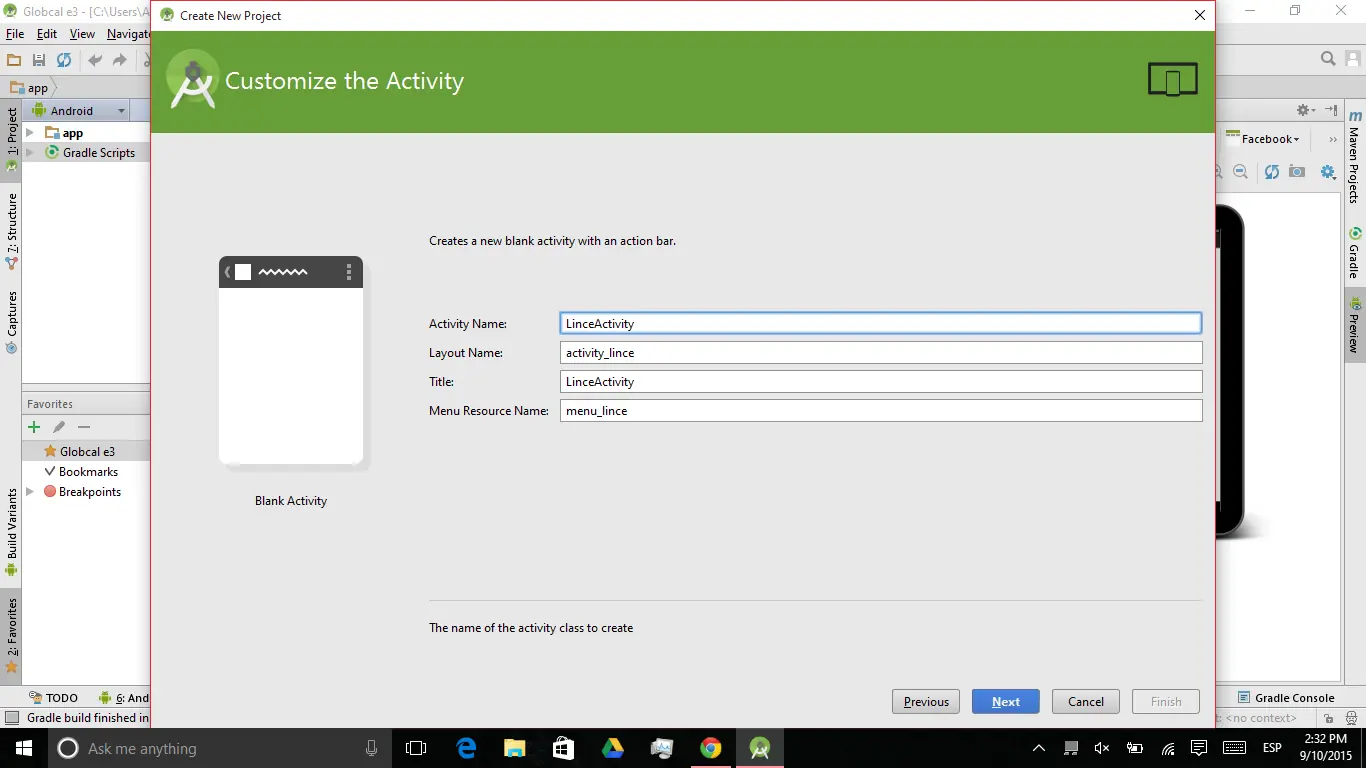Open the TODO tool window tab
Screen dimensions: 1366x768
pos(53,698)
